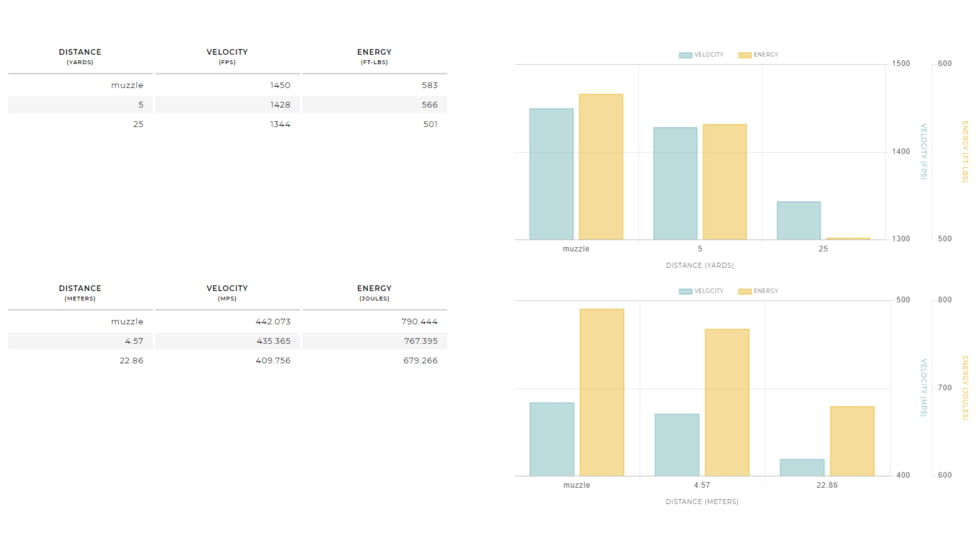Screen dimensions: 978x550
Task: Click the muzzle velocity bar in the yards chart
Action: [x=551, y=174]
